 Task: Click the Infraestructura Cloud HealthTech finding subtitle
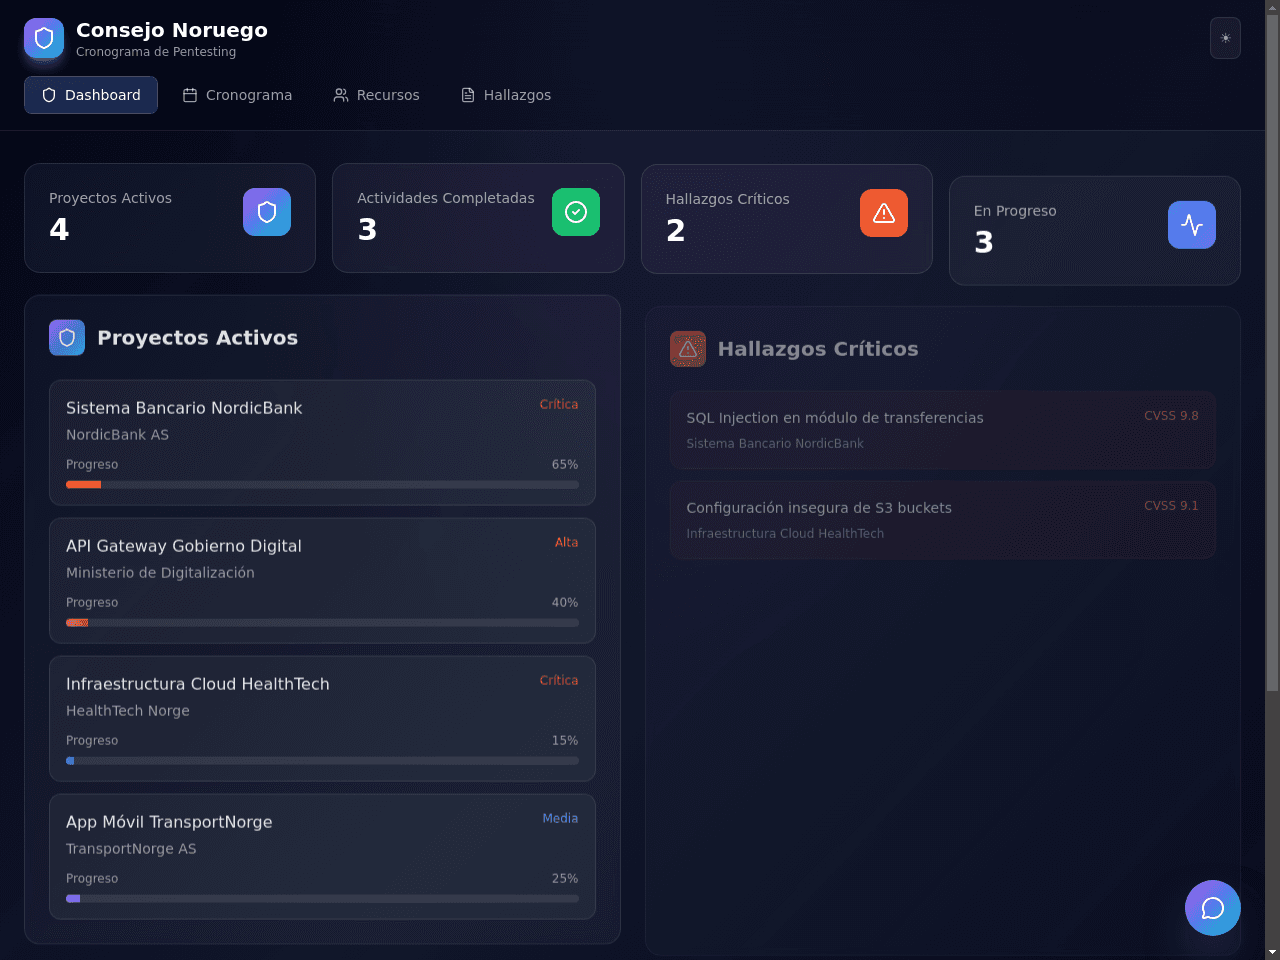(x=785, y=534)
